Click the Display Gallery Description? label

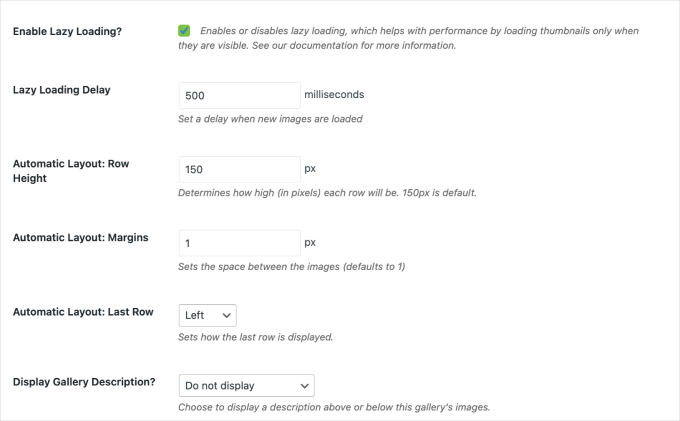[x=84, y=381]
